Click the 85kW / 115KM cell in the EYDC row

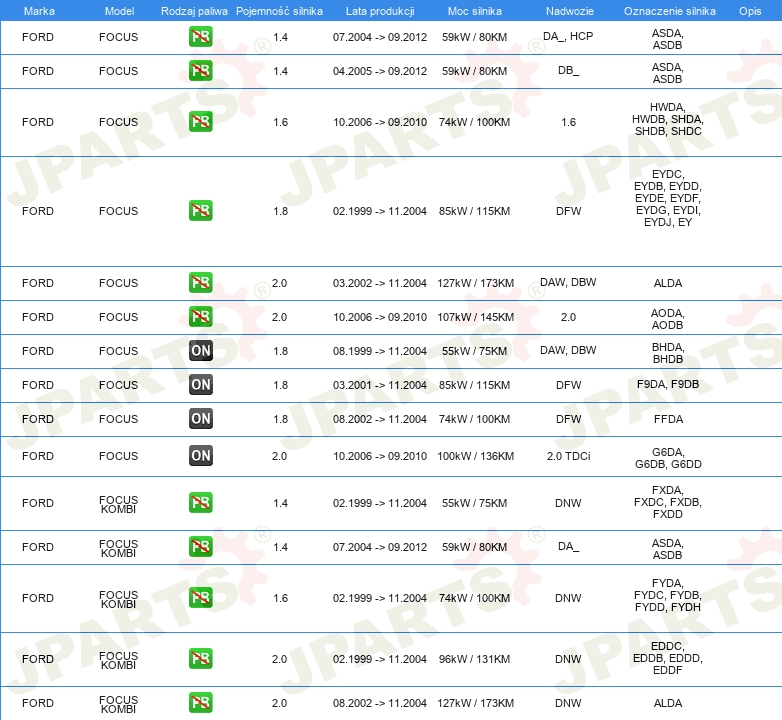(x=474, y=211)
